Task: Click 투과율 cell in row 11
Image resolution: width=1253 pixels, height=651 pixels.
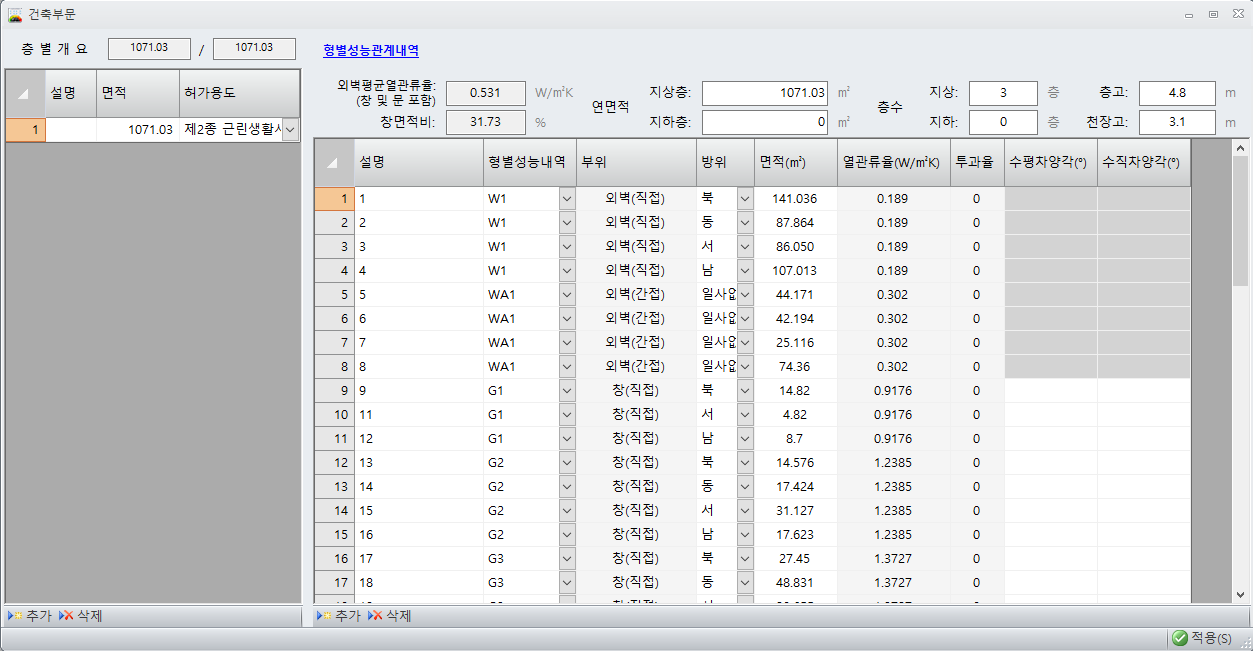Action: coord(977,439)
